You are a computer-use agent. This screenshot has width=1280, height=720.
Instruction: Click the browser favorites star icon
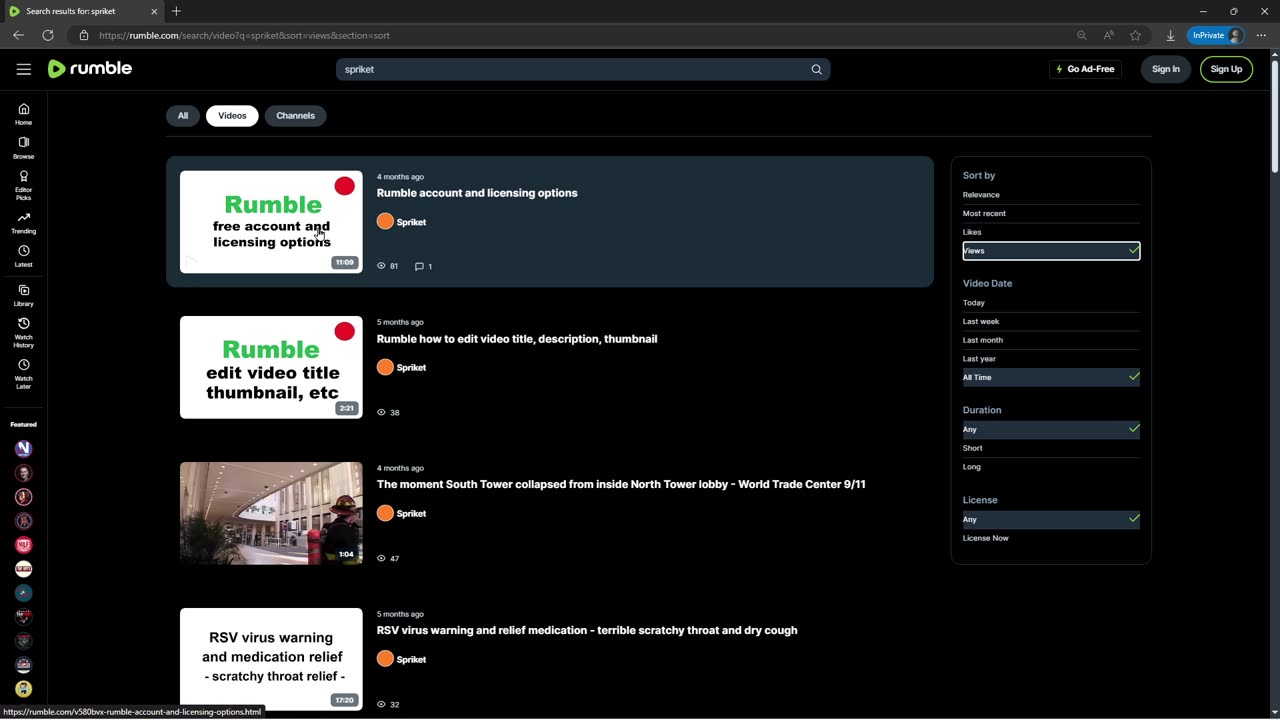1135,35
